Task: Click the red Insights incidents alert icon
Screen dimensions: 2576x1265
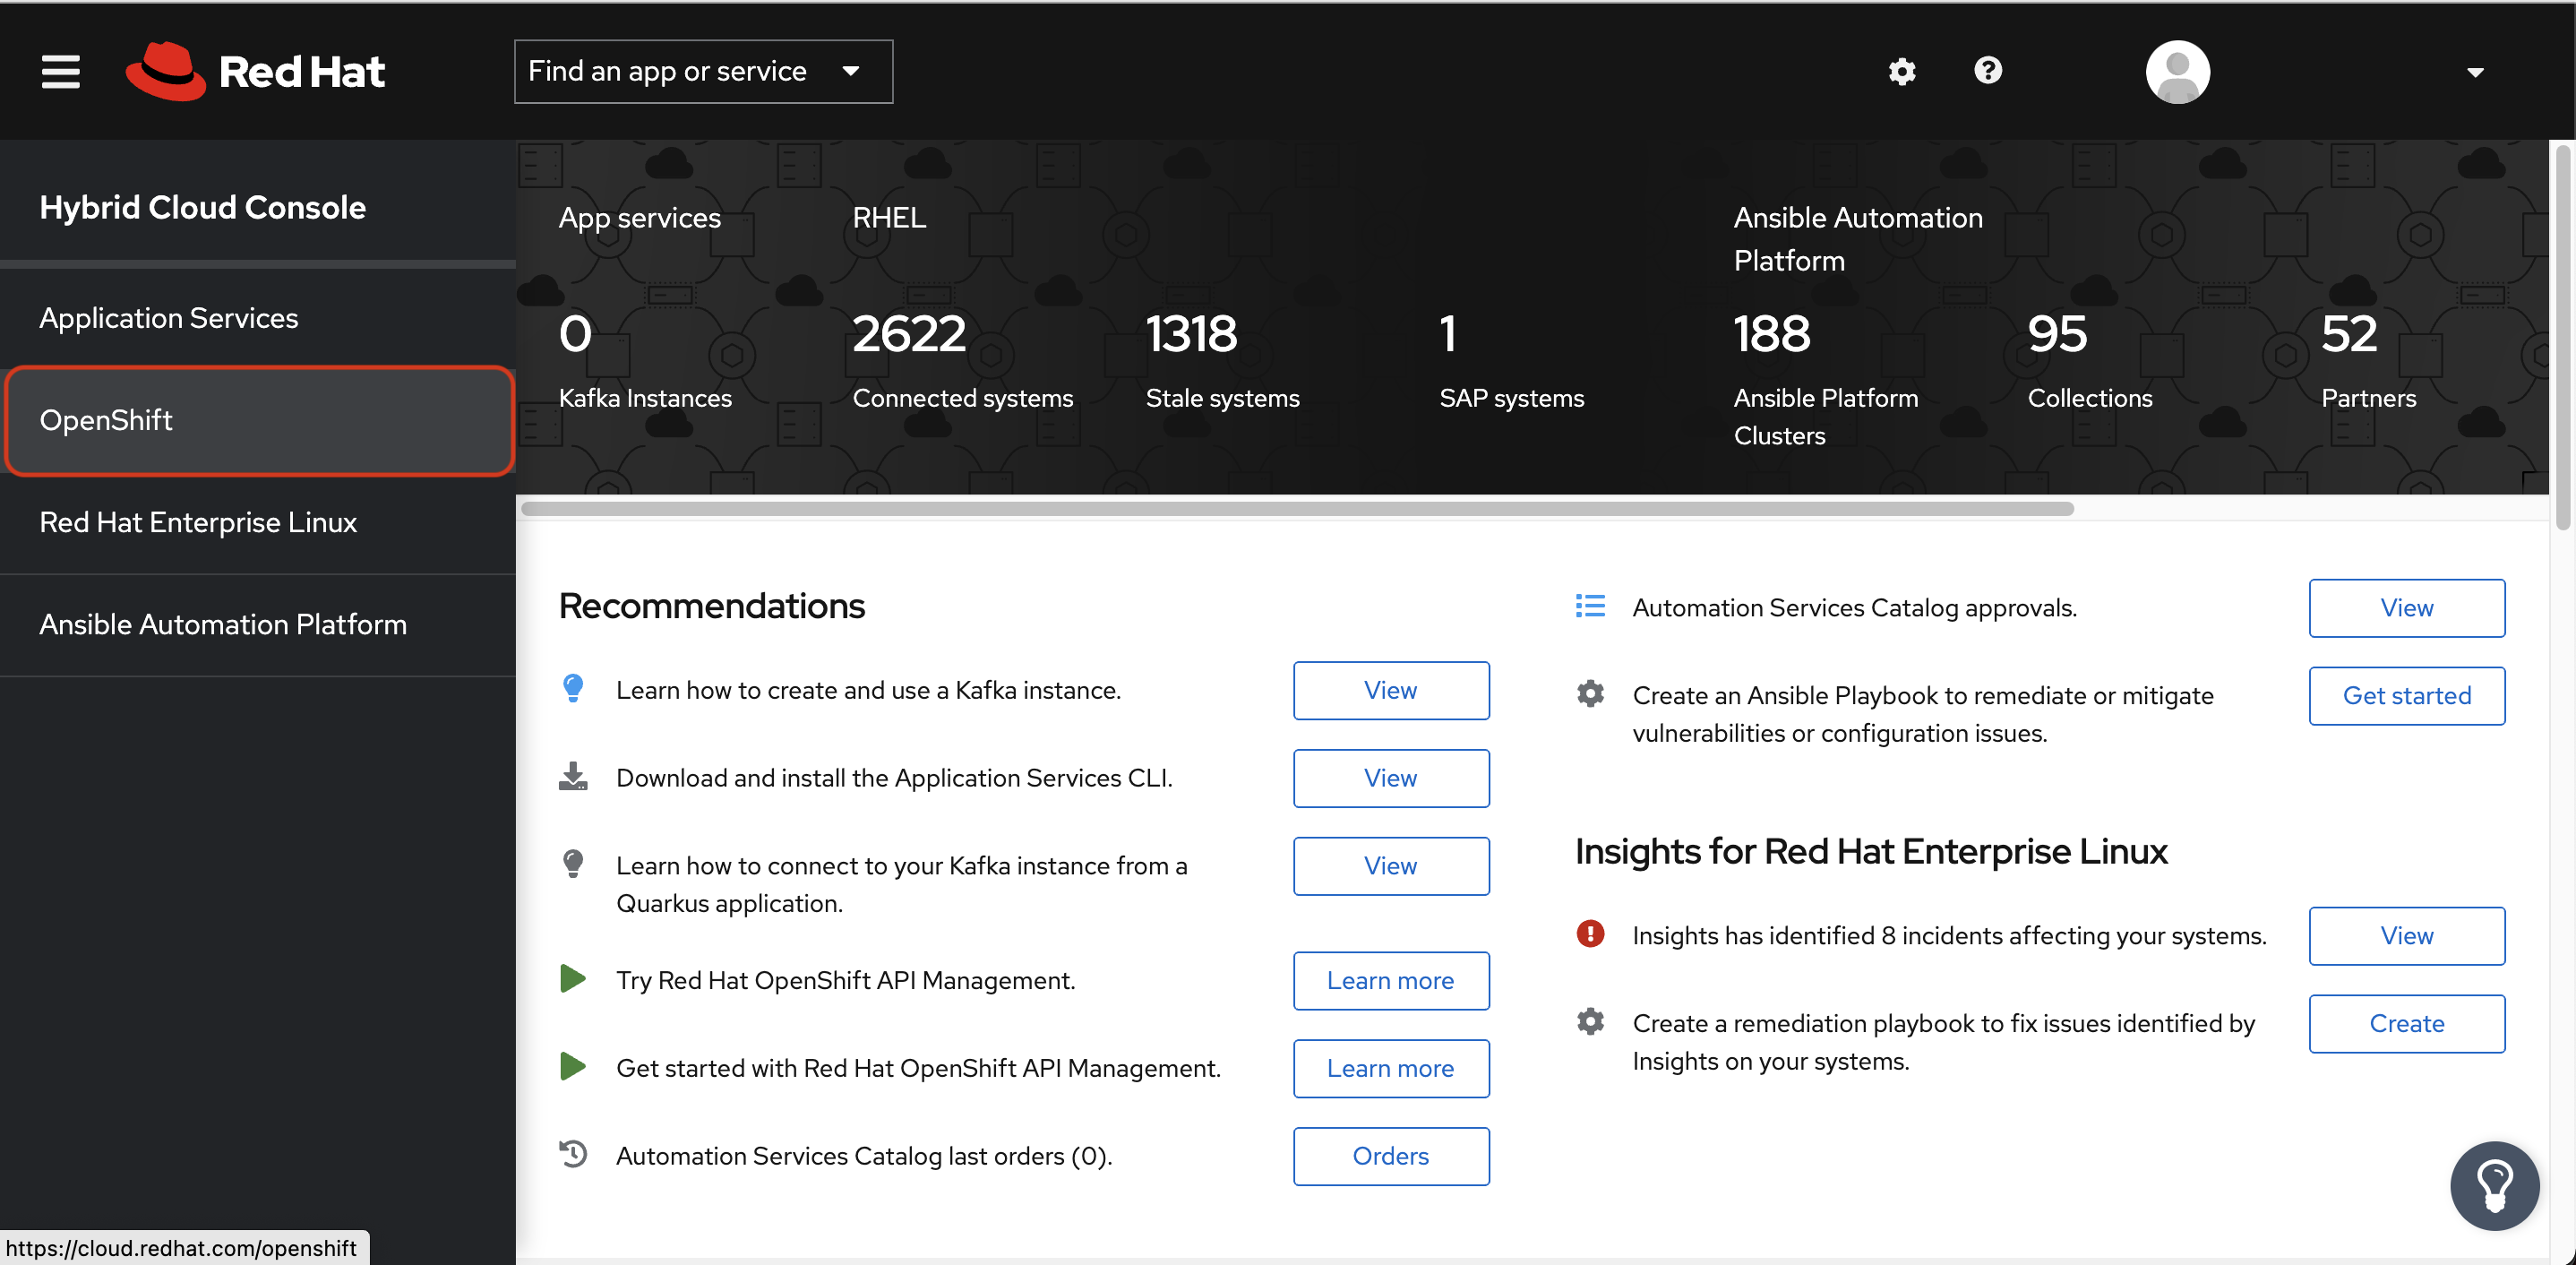Action: (x=1590, y=933)
